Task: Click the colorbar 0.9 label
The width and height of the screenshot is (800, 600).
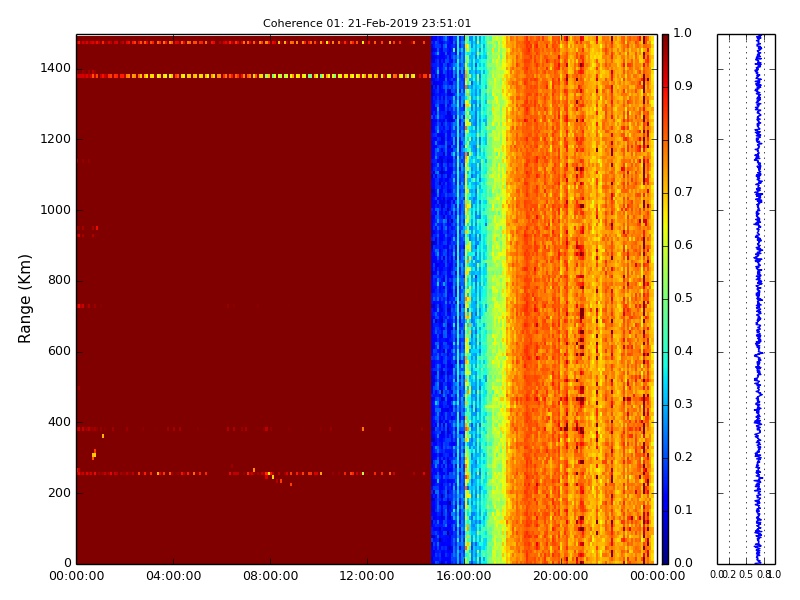Action: coord(683,86)
